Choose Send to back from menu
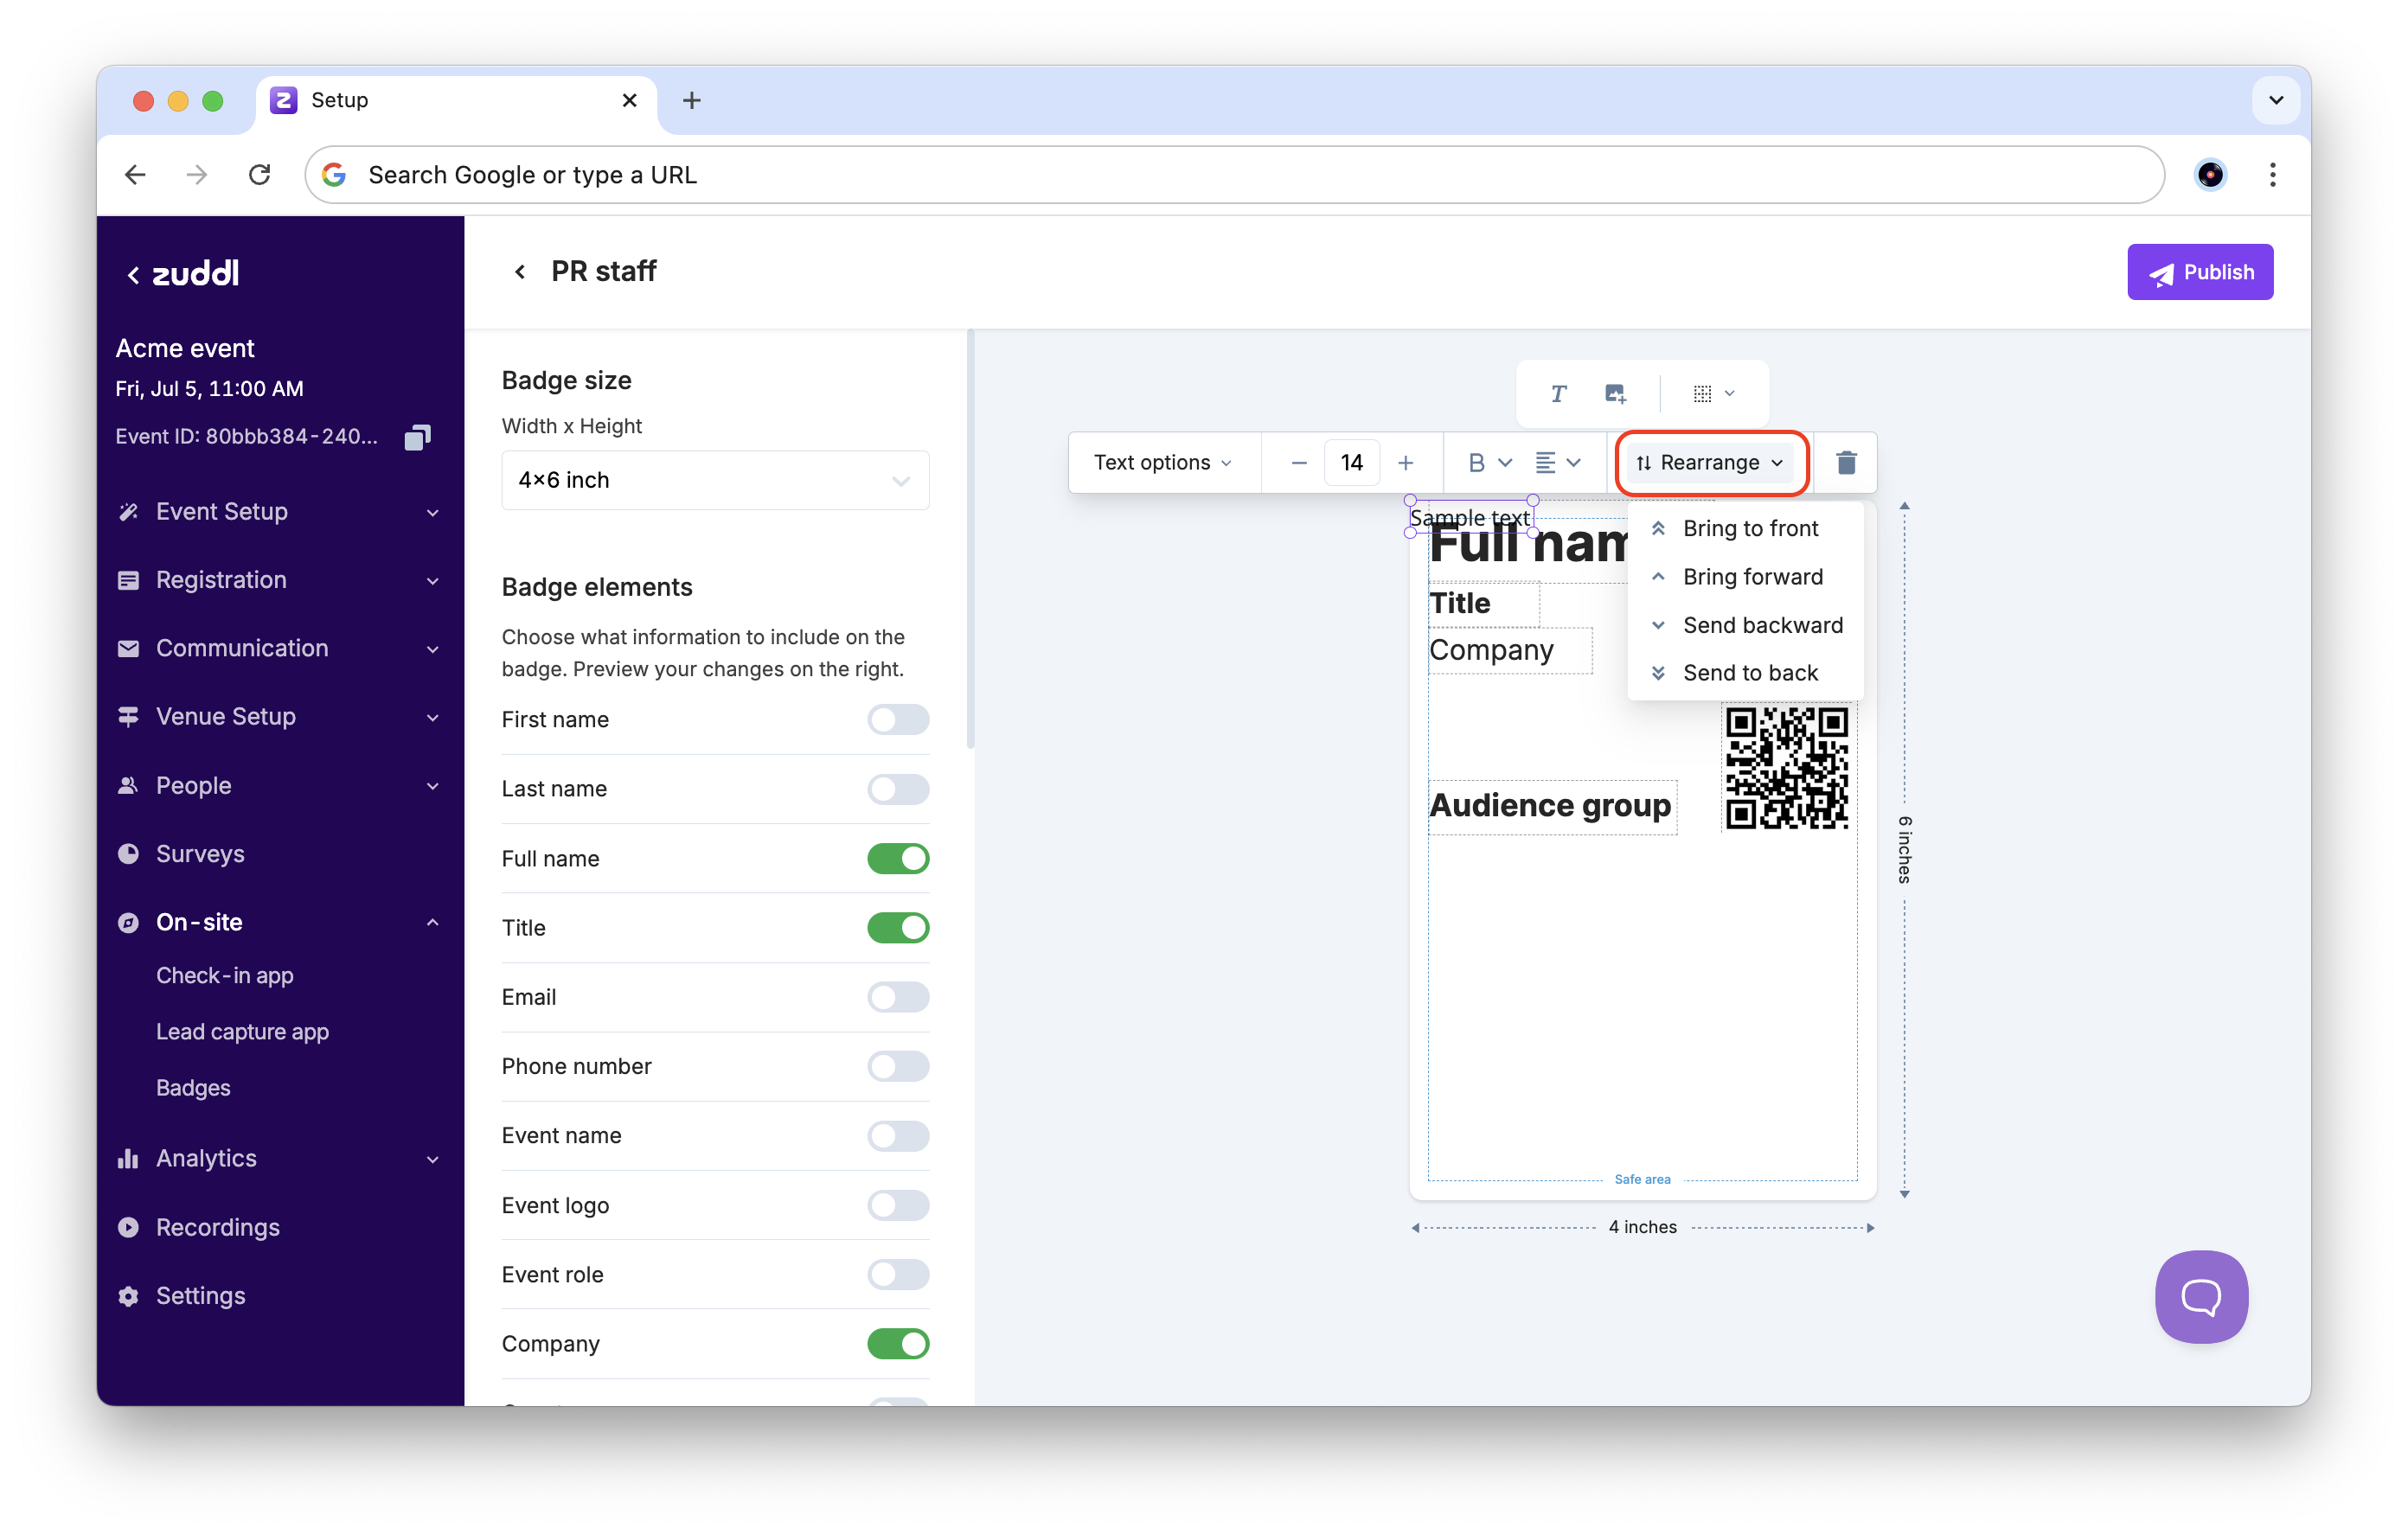Viewport: 2408px width, 1534px height. point(1749,673)
